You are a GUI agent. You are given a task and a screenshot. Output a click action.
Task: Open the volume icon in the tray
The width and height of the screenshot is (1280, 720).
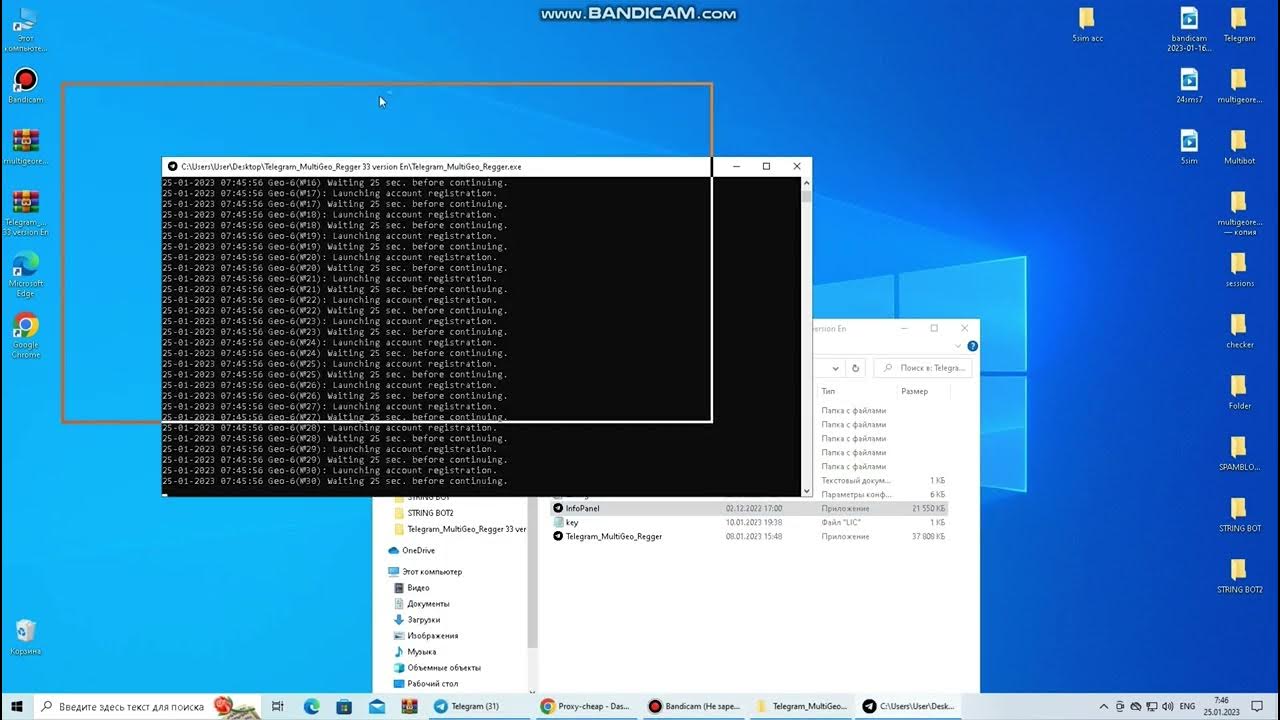tap(1168, 706)
